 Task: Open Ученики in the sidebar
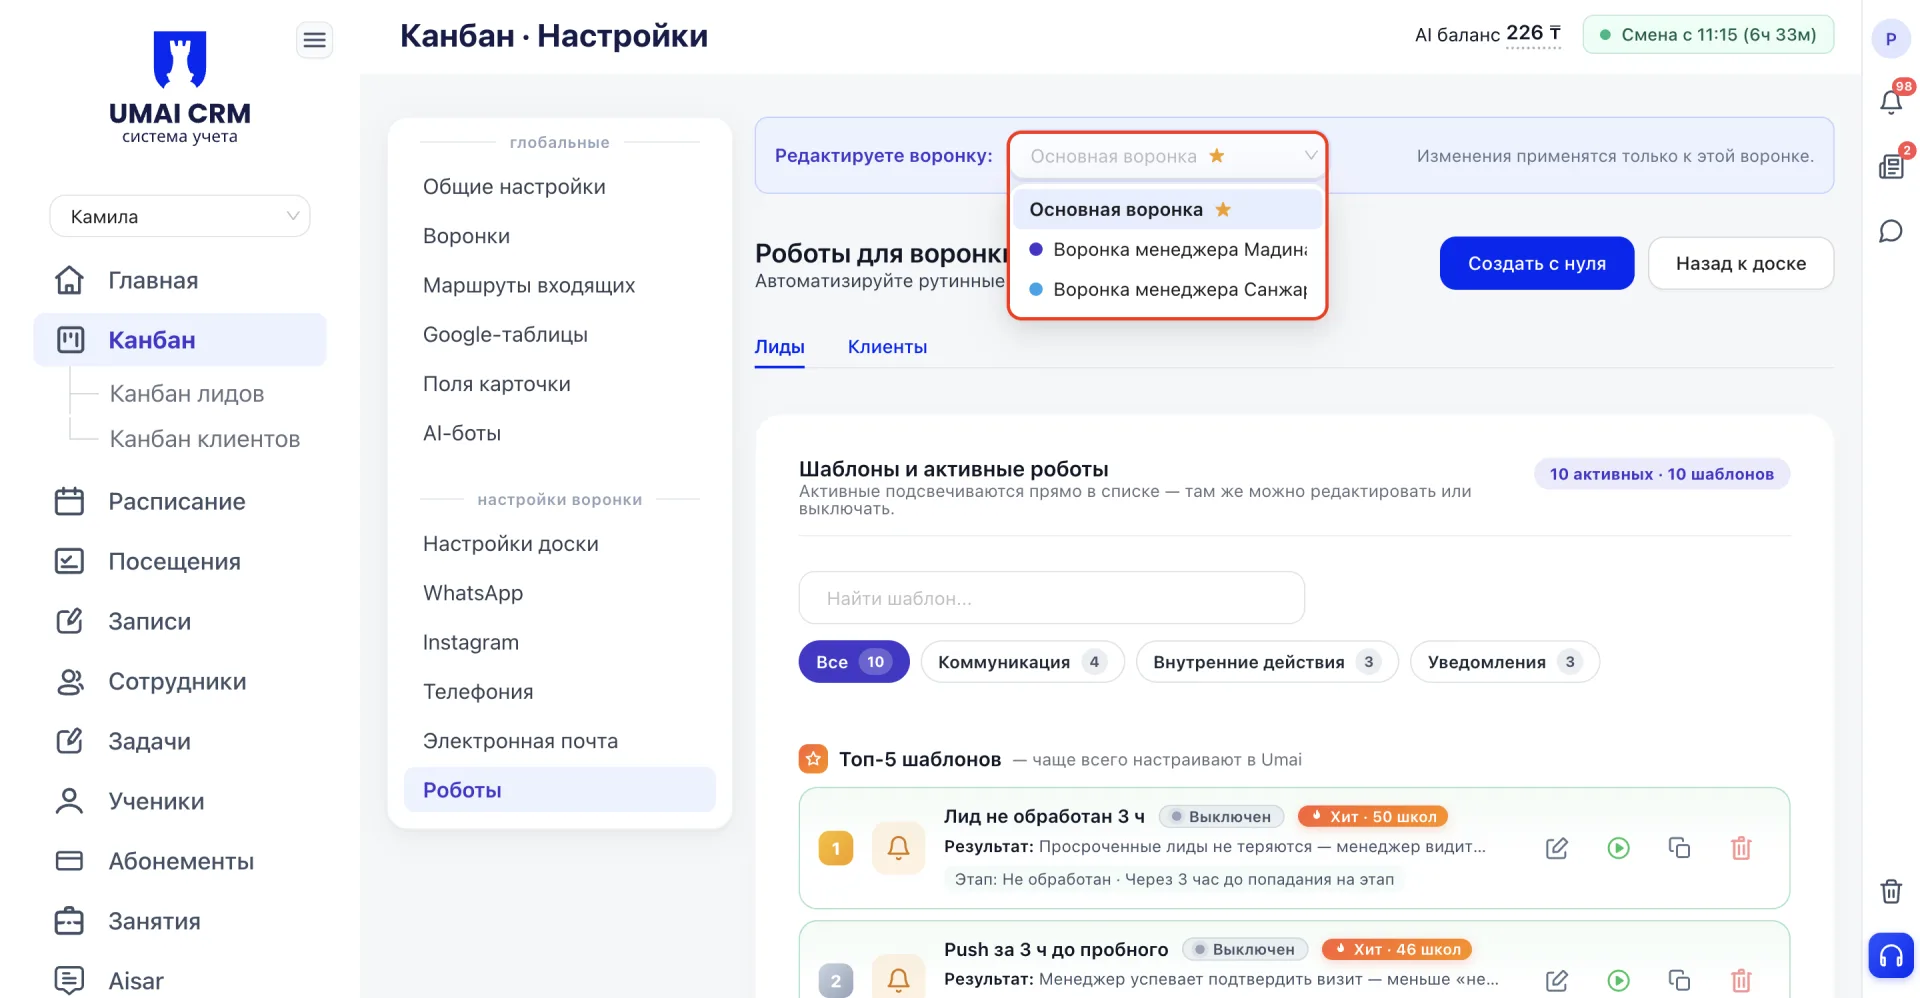point(180,801)
